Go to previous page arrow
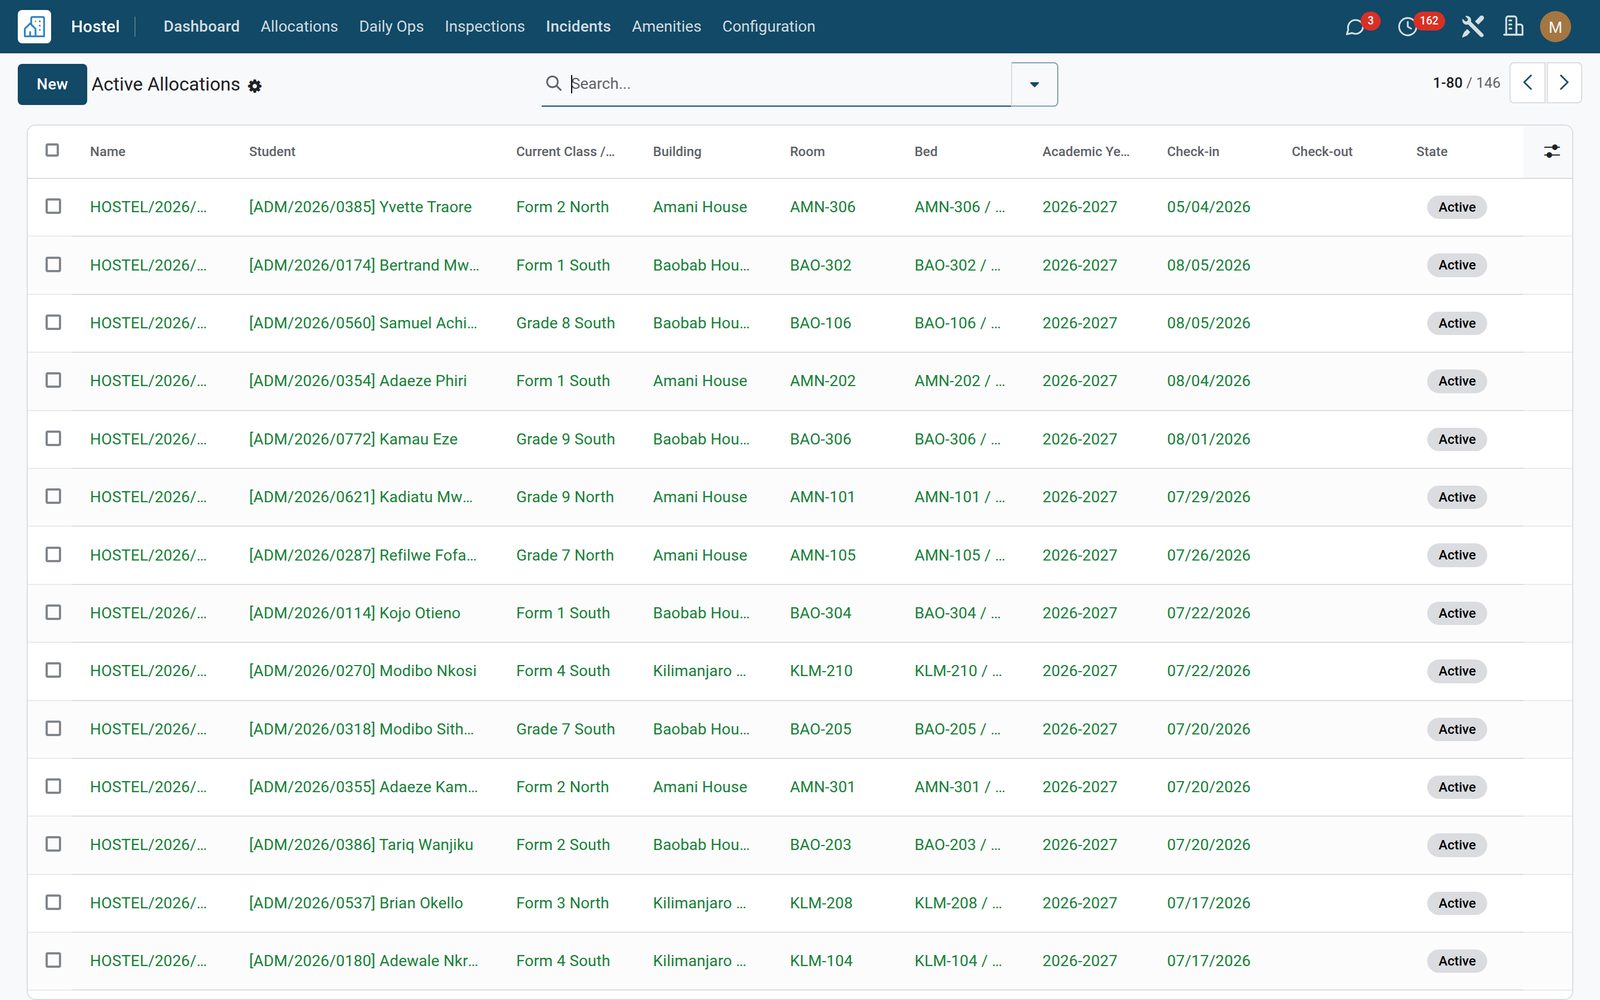 tap(1527, 83)
